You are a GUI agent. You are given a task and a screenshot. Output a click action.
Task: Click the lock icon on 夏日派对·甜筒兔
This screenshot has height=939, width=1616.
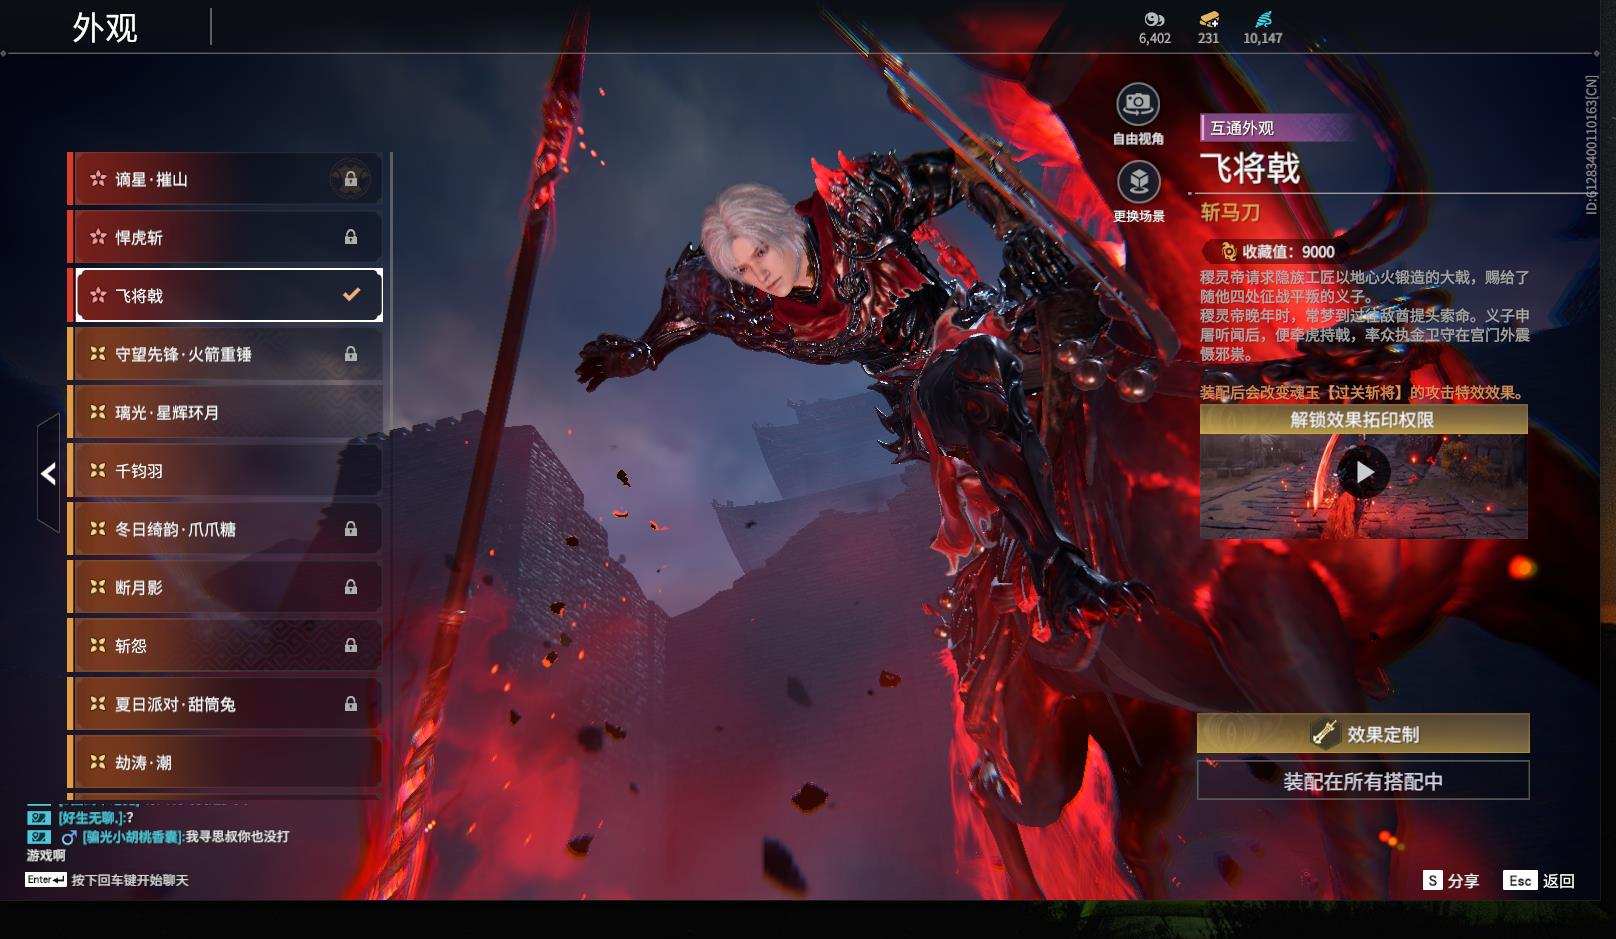pyautogui.click(x=351, y=704)
